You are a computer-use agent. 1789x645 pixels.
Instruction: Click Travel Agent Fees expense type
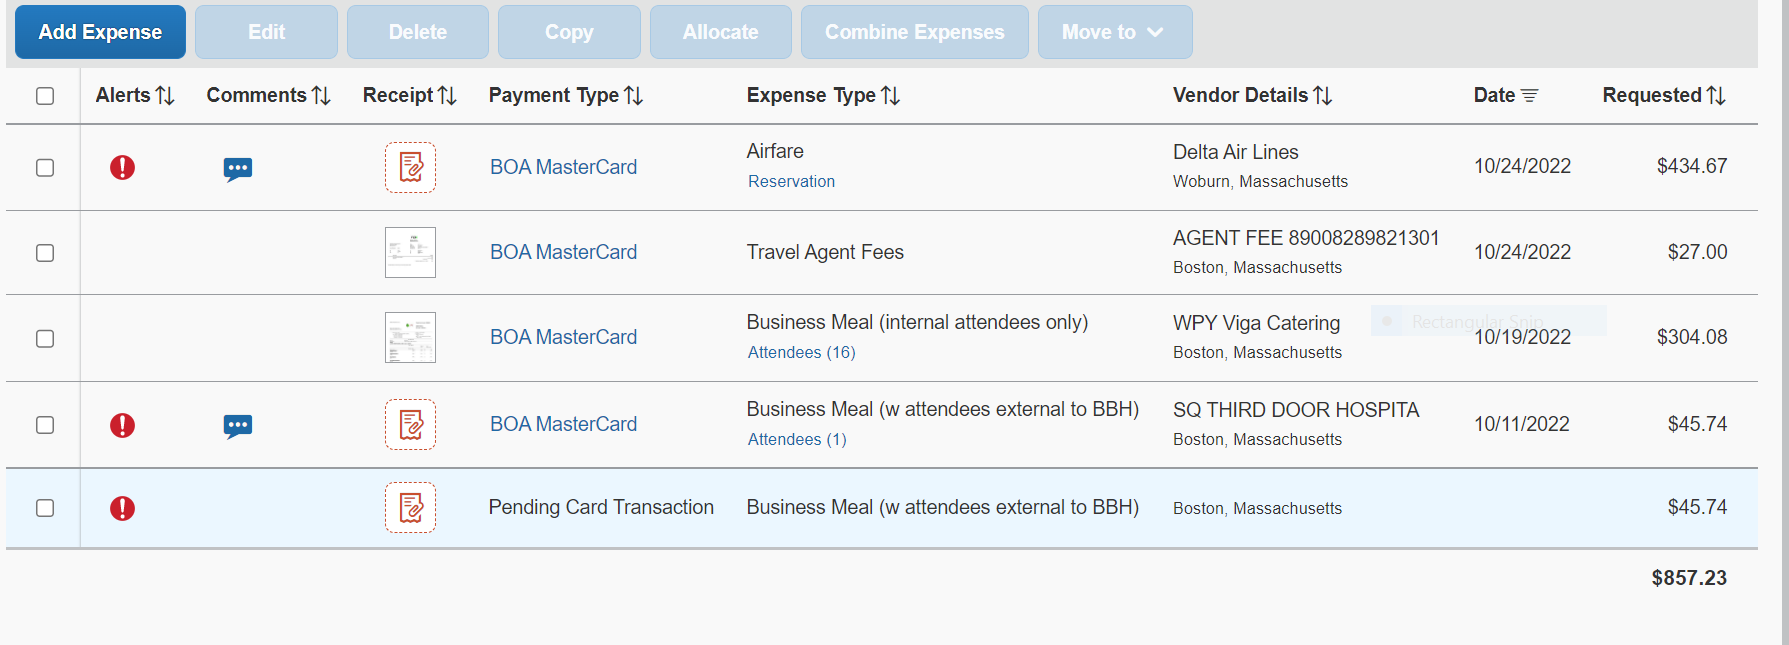coord(825,252)
